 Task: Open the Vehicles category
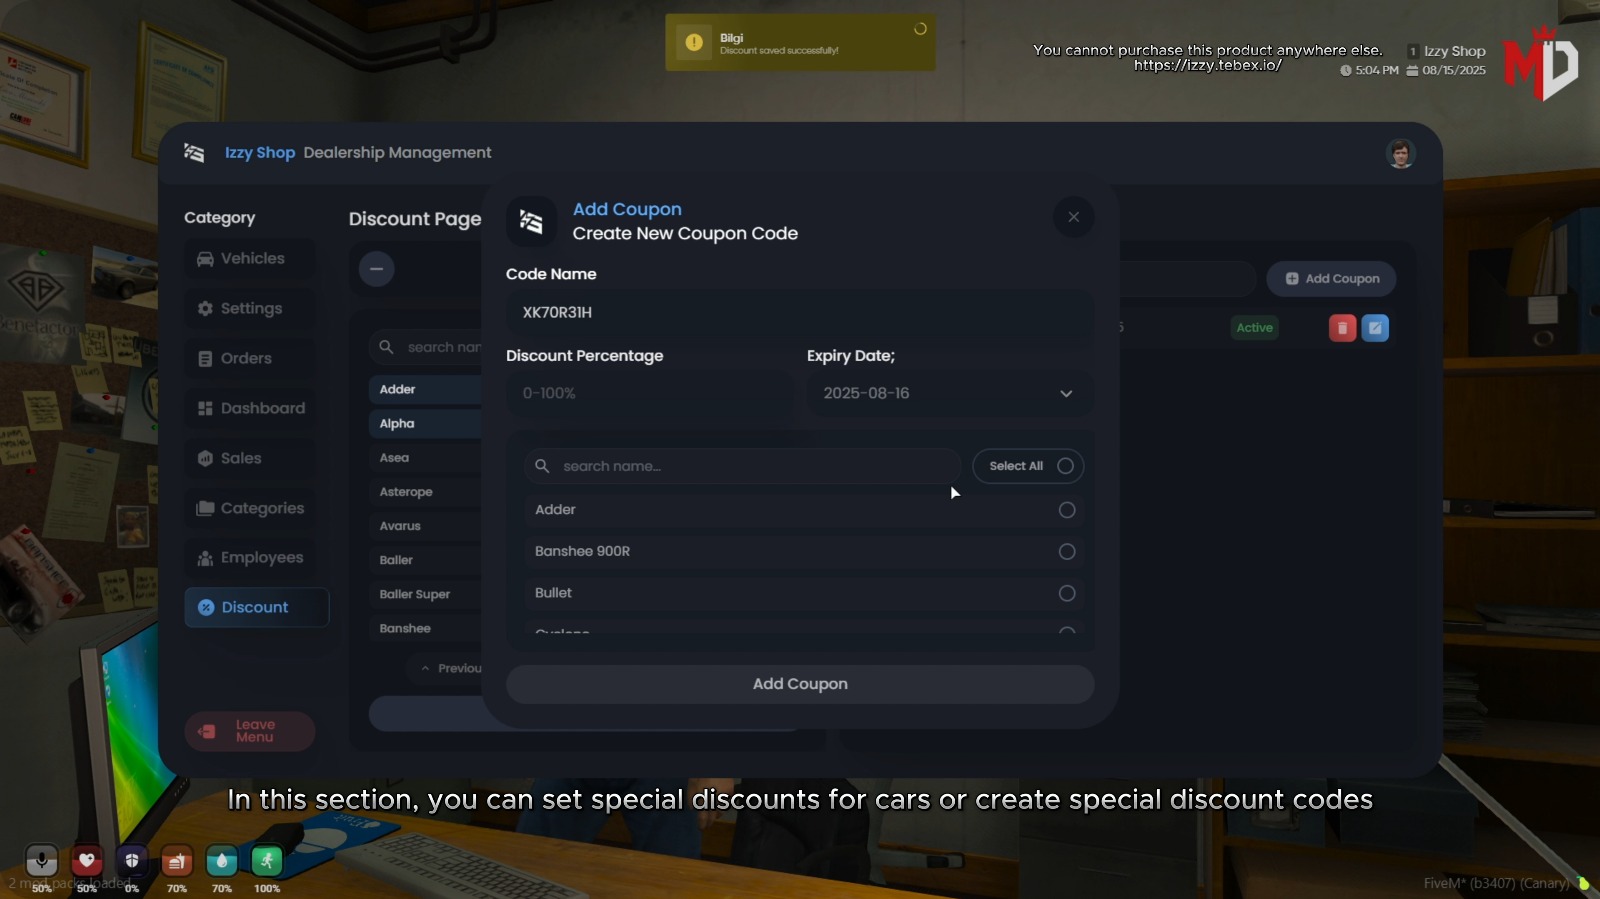pyautogui.click(x=252, y=259)
